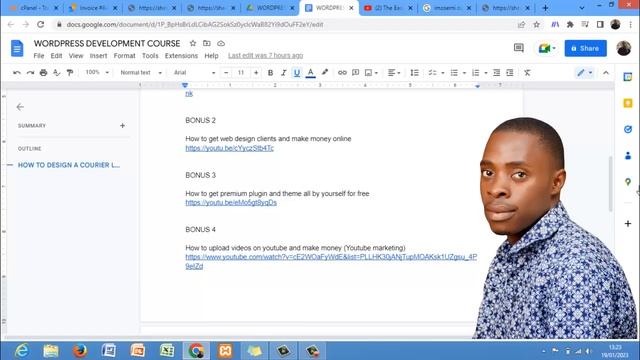Open the Tools menu

point(150,56)
